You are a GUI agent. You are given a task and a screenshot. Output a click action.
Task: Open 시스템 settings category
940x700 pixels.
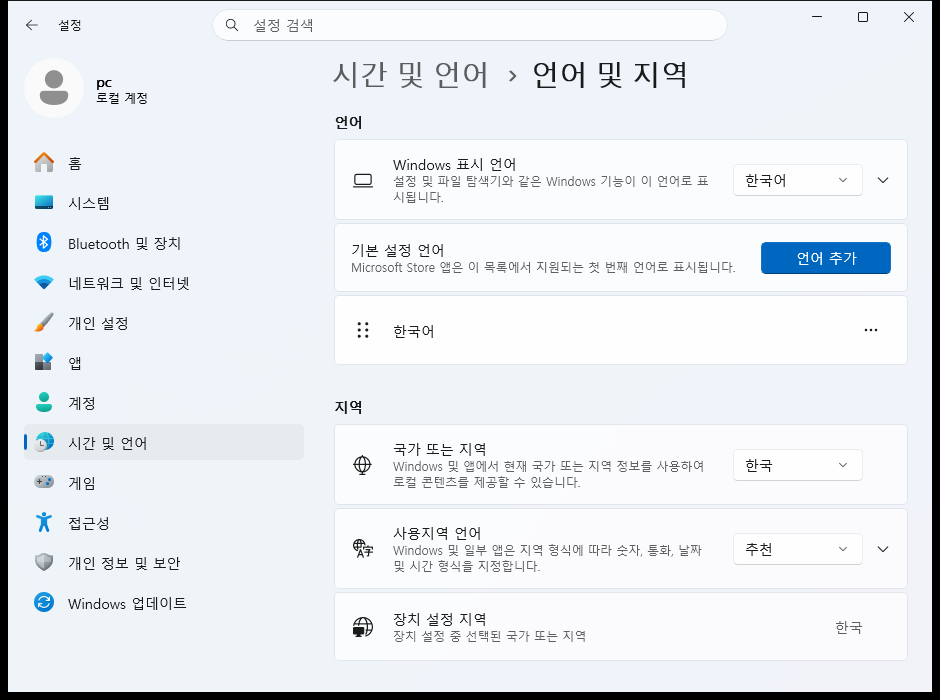point(164,203)
